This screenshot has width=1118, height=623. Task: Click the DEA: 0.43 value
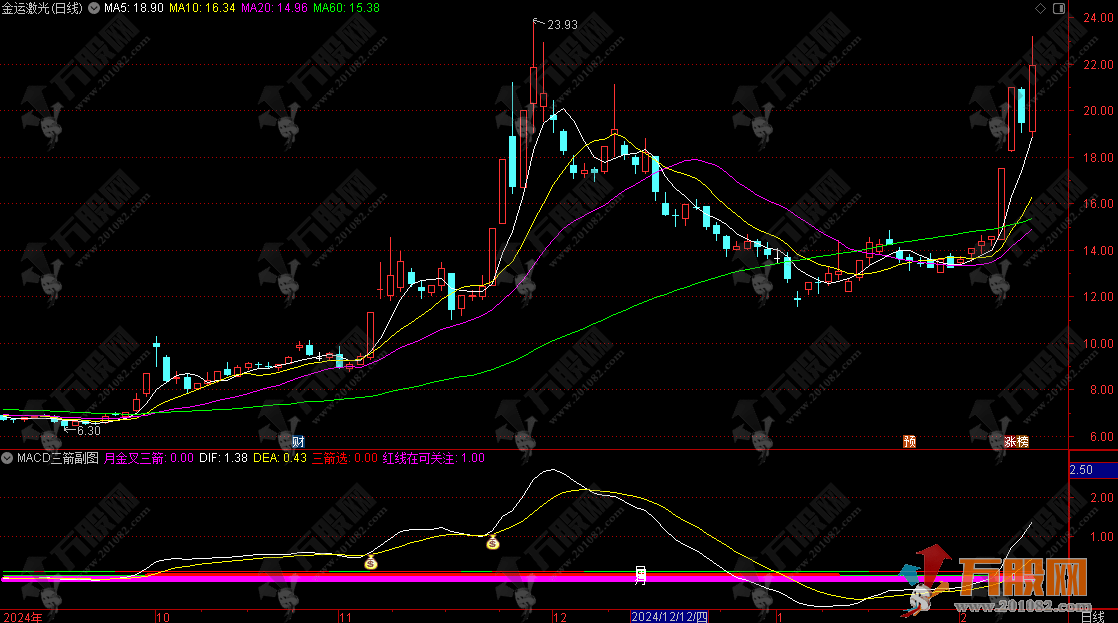(280, 458)
